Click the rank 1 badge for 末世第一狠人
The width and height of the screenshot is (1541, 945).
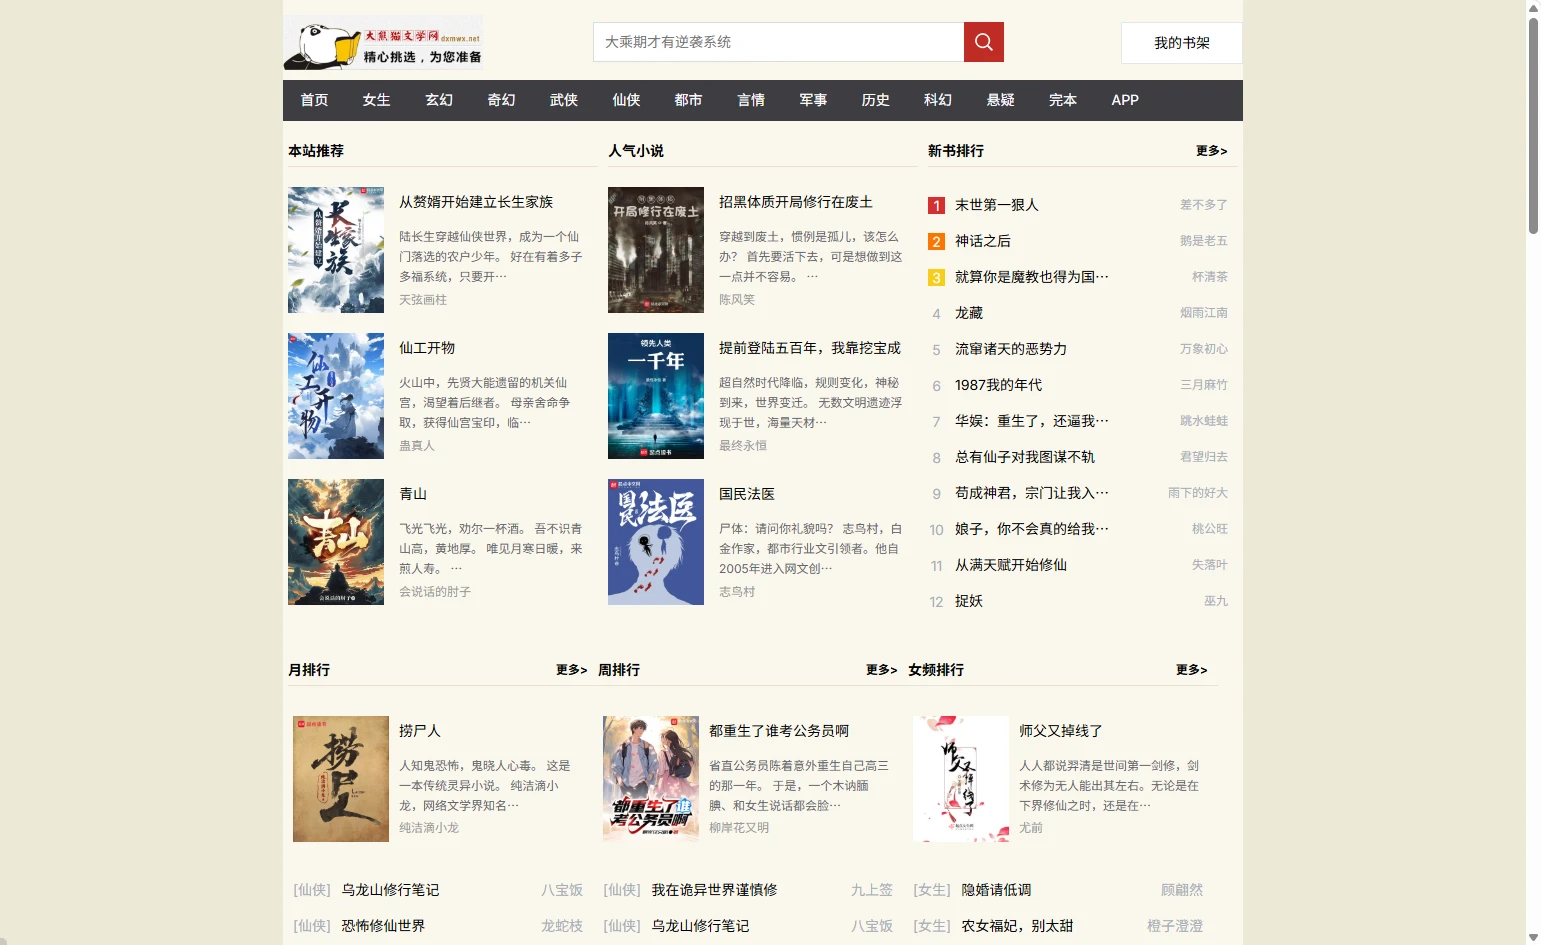(936, 205)
